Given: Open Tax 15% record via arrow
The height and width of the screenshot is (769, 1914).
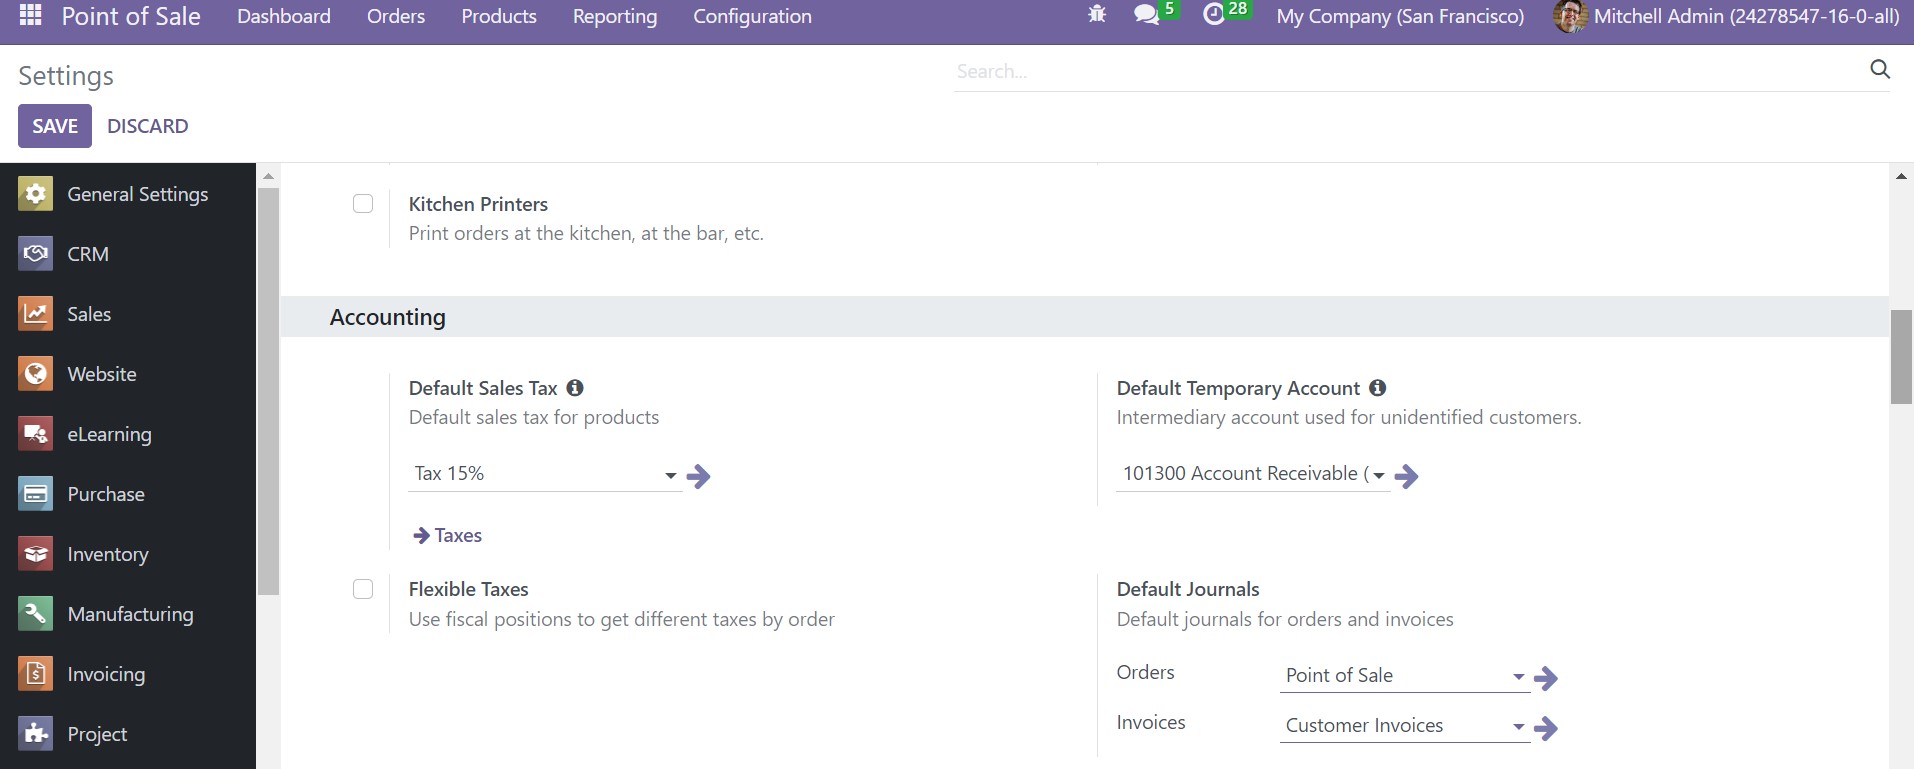Looking at the screenshot, I should tap(699, 476).
